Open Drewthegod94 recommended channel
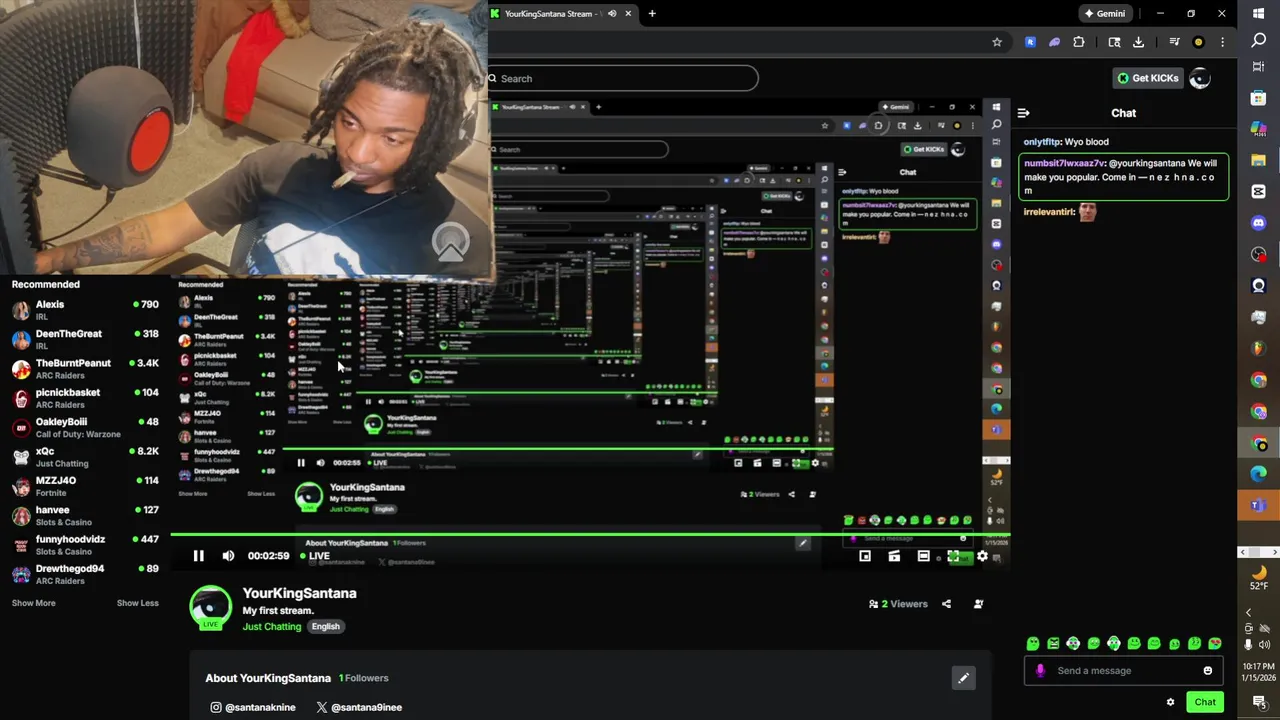 [x=85, y=574]
